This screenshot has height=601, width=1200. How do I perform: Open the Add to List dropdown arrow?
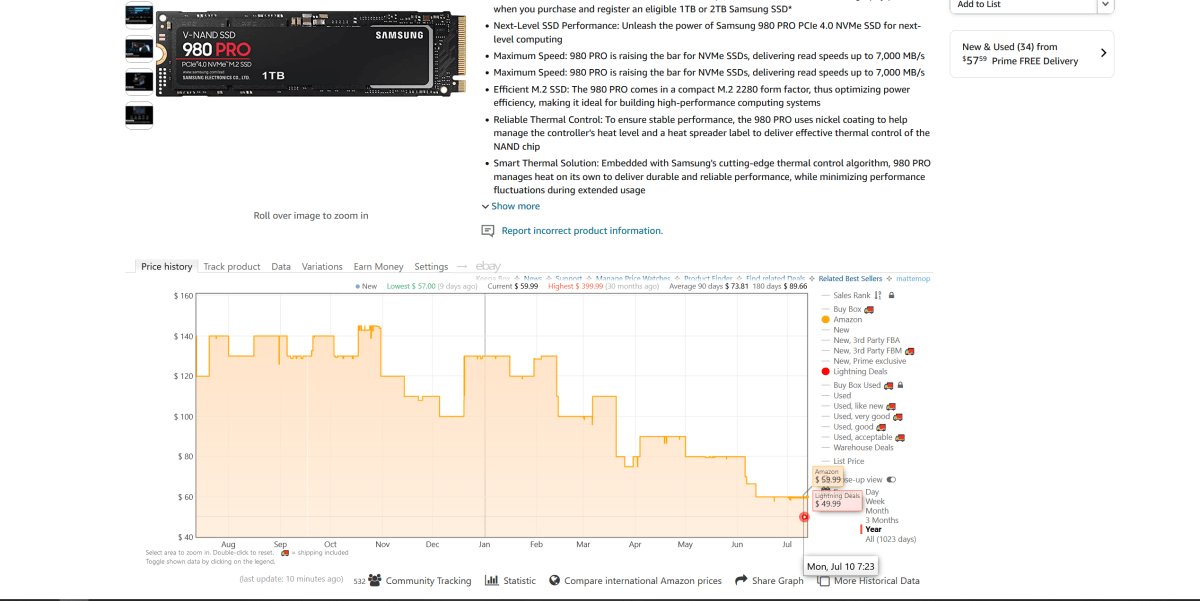(x=1105, y=5)
